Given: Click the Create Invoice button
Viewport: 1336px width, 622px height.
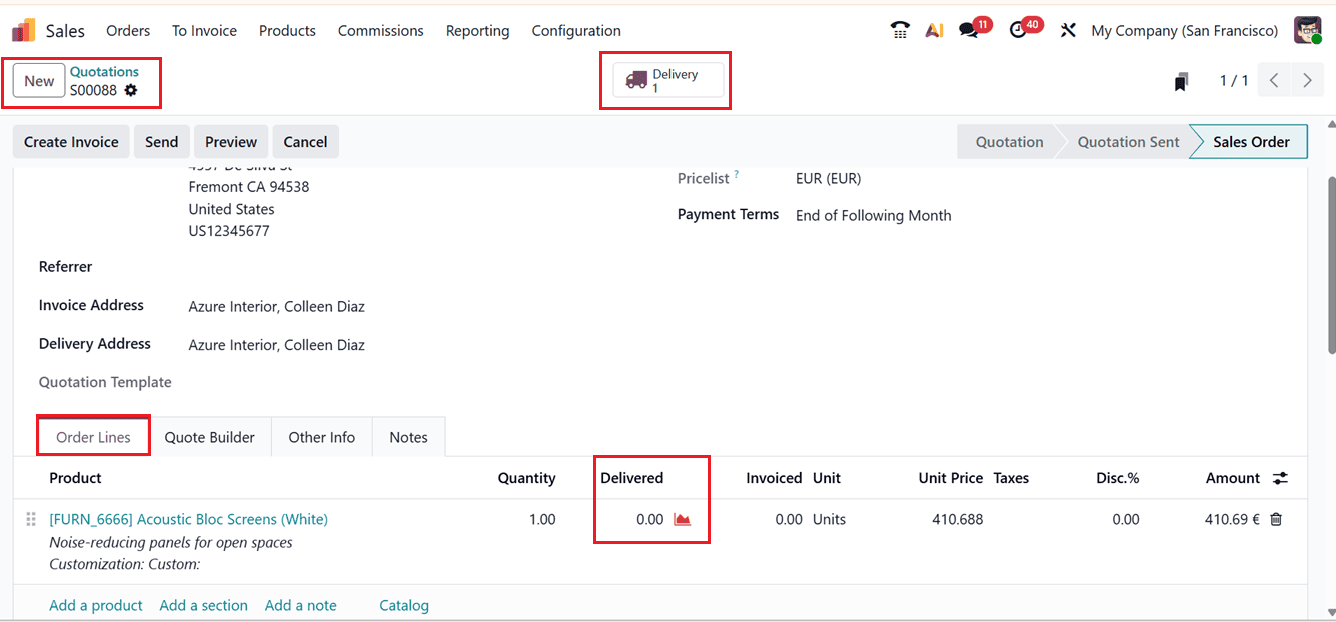Looking at the screenshot, I should pos(70,141).
